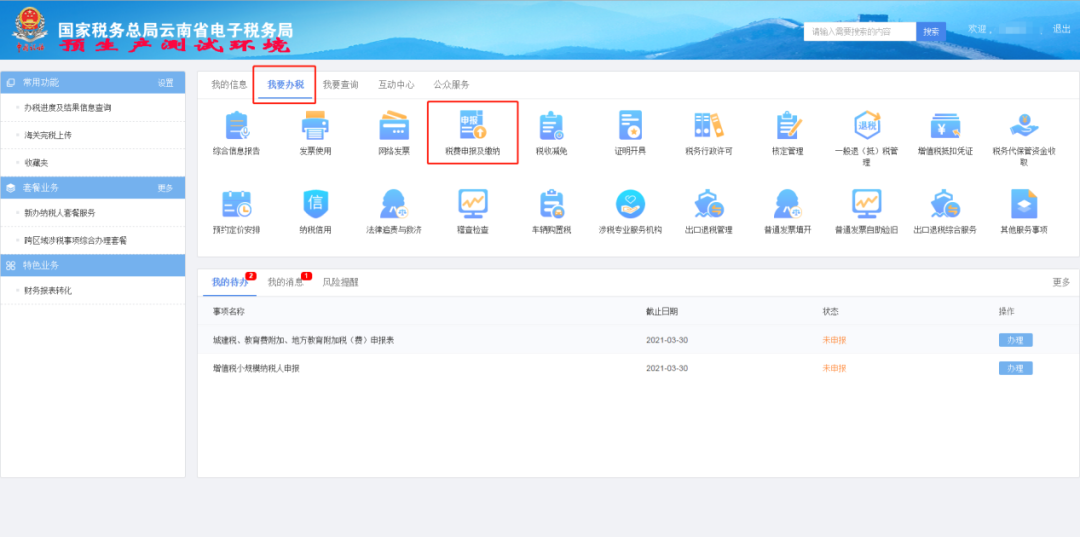The width and height of the screenshot is (1080, 537).
Task: Click 更多 link in to-do panel
Action: 1061,282
